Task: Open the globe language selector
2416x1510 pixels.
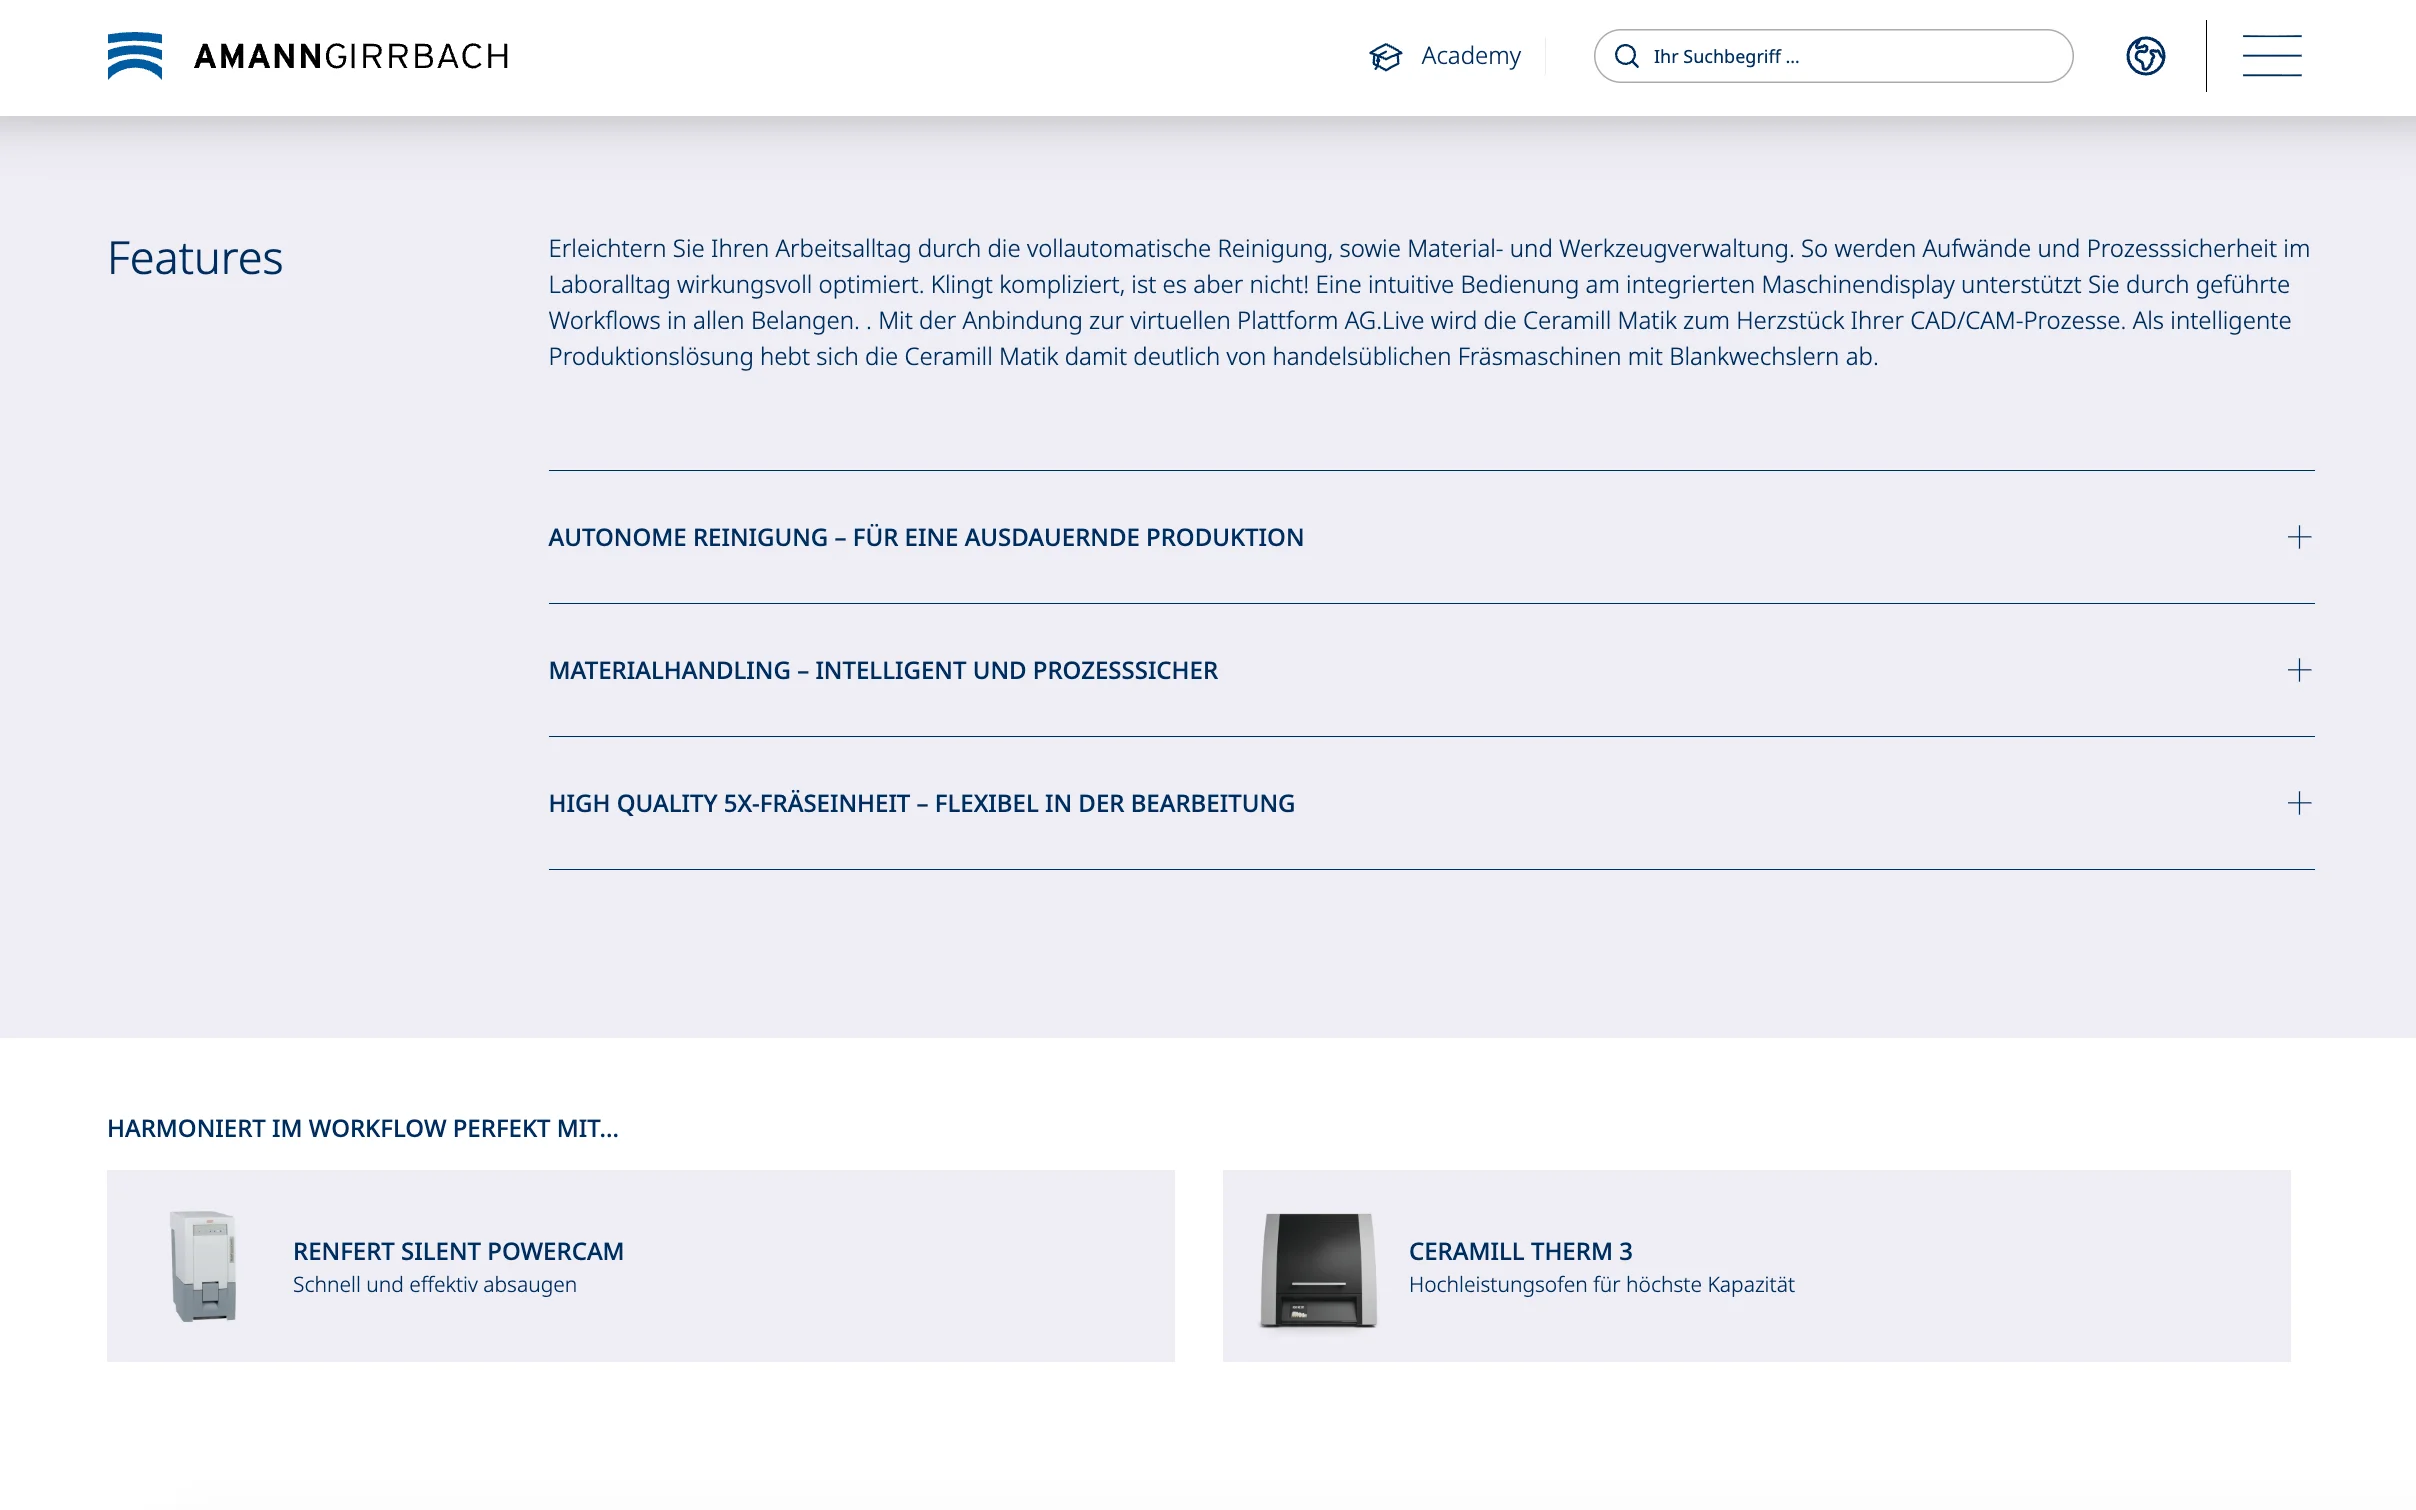Action: [2145, 56]
